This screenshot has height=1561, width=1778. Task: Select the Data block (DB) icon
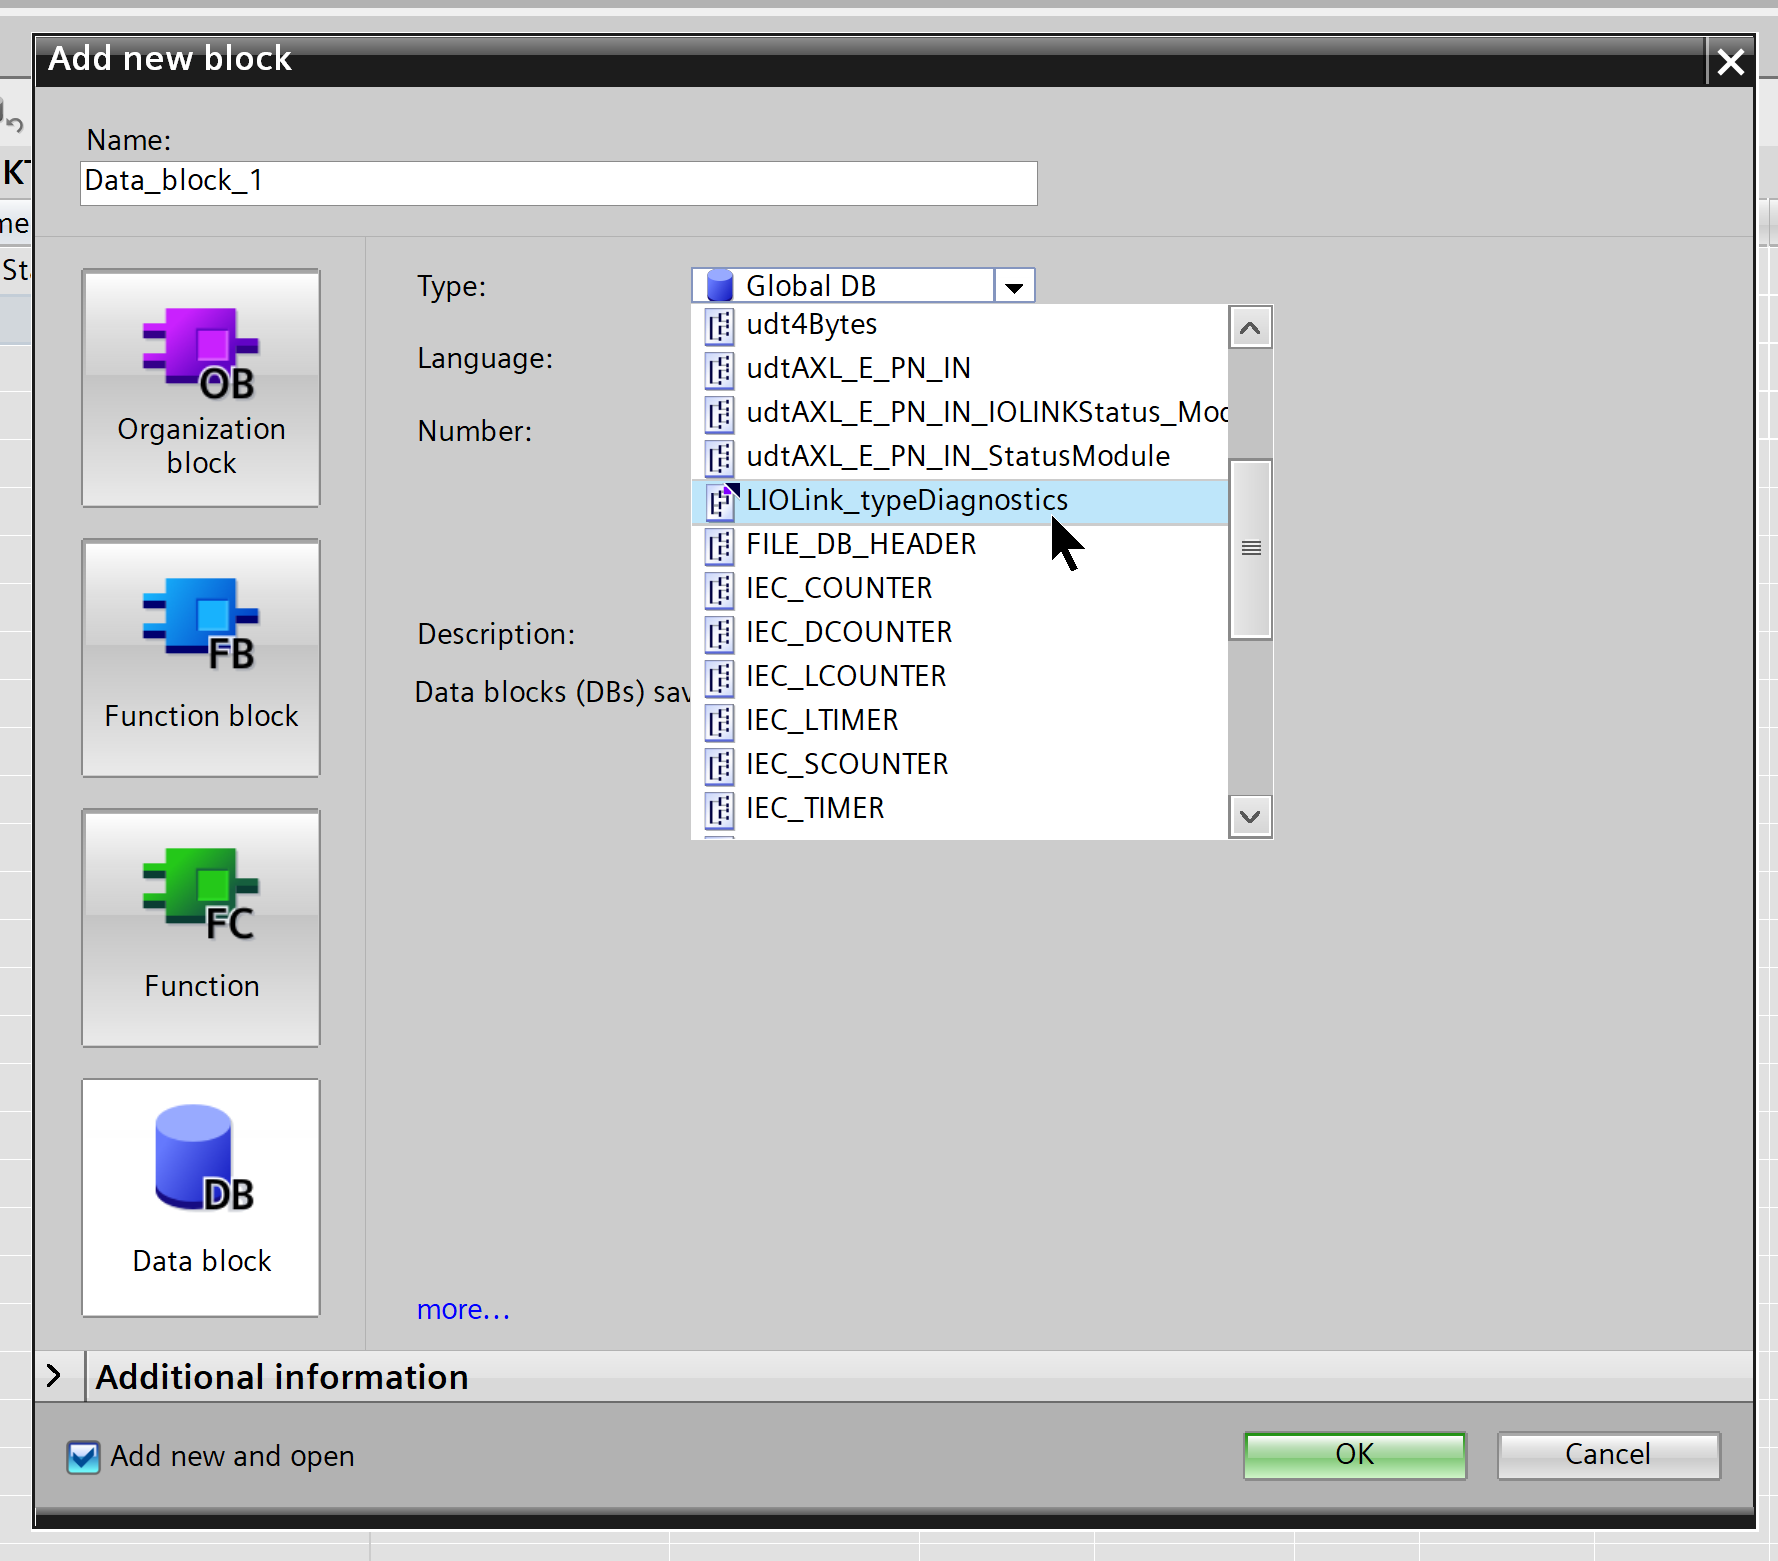[x=201, y=1160]
